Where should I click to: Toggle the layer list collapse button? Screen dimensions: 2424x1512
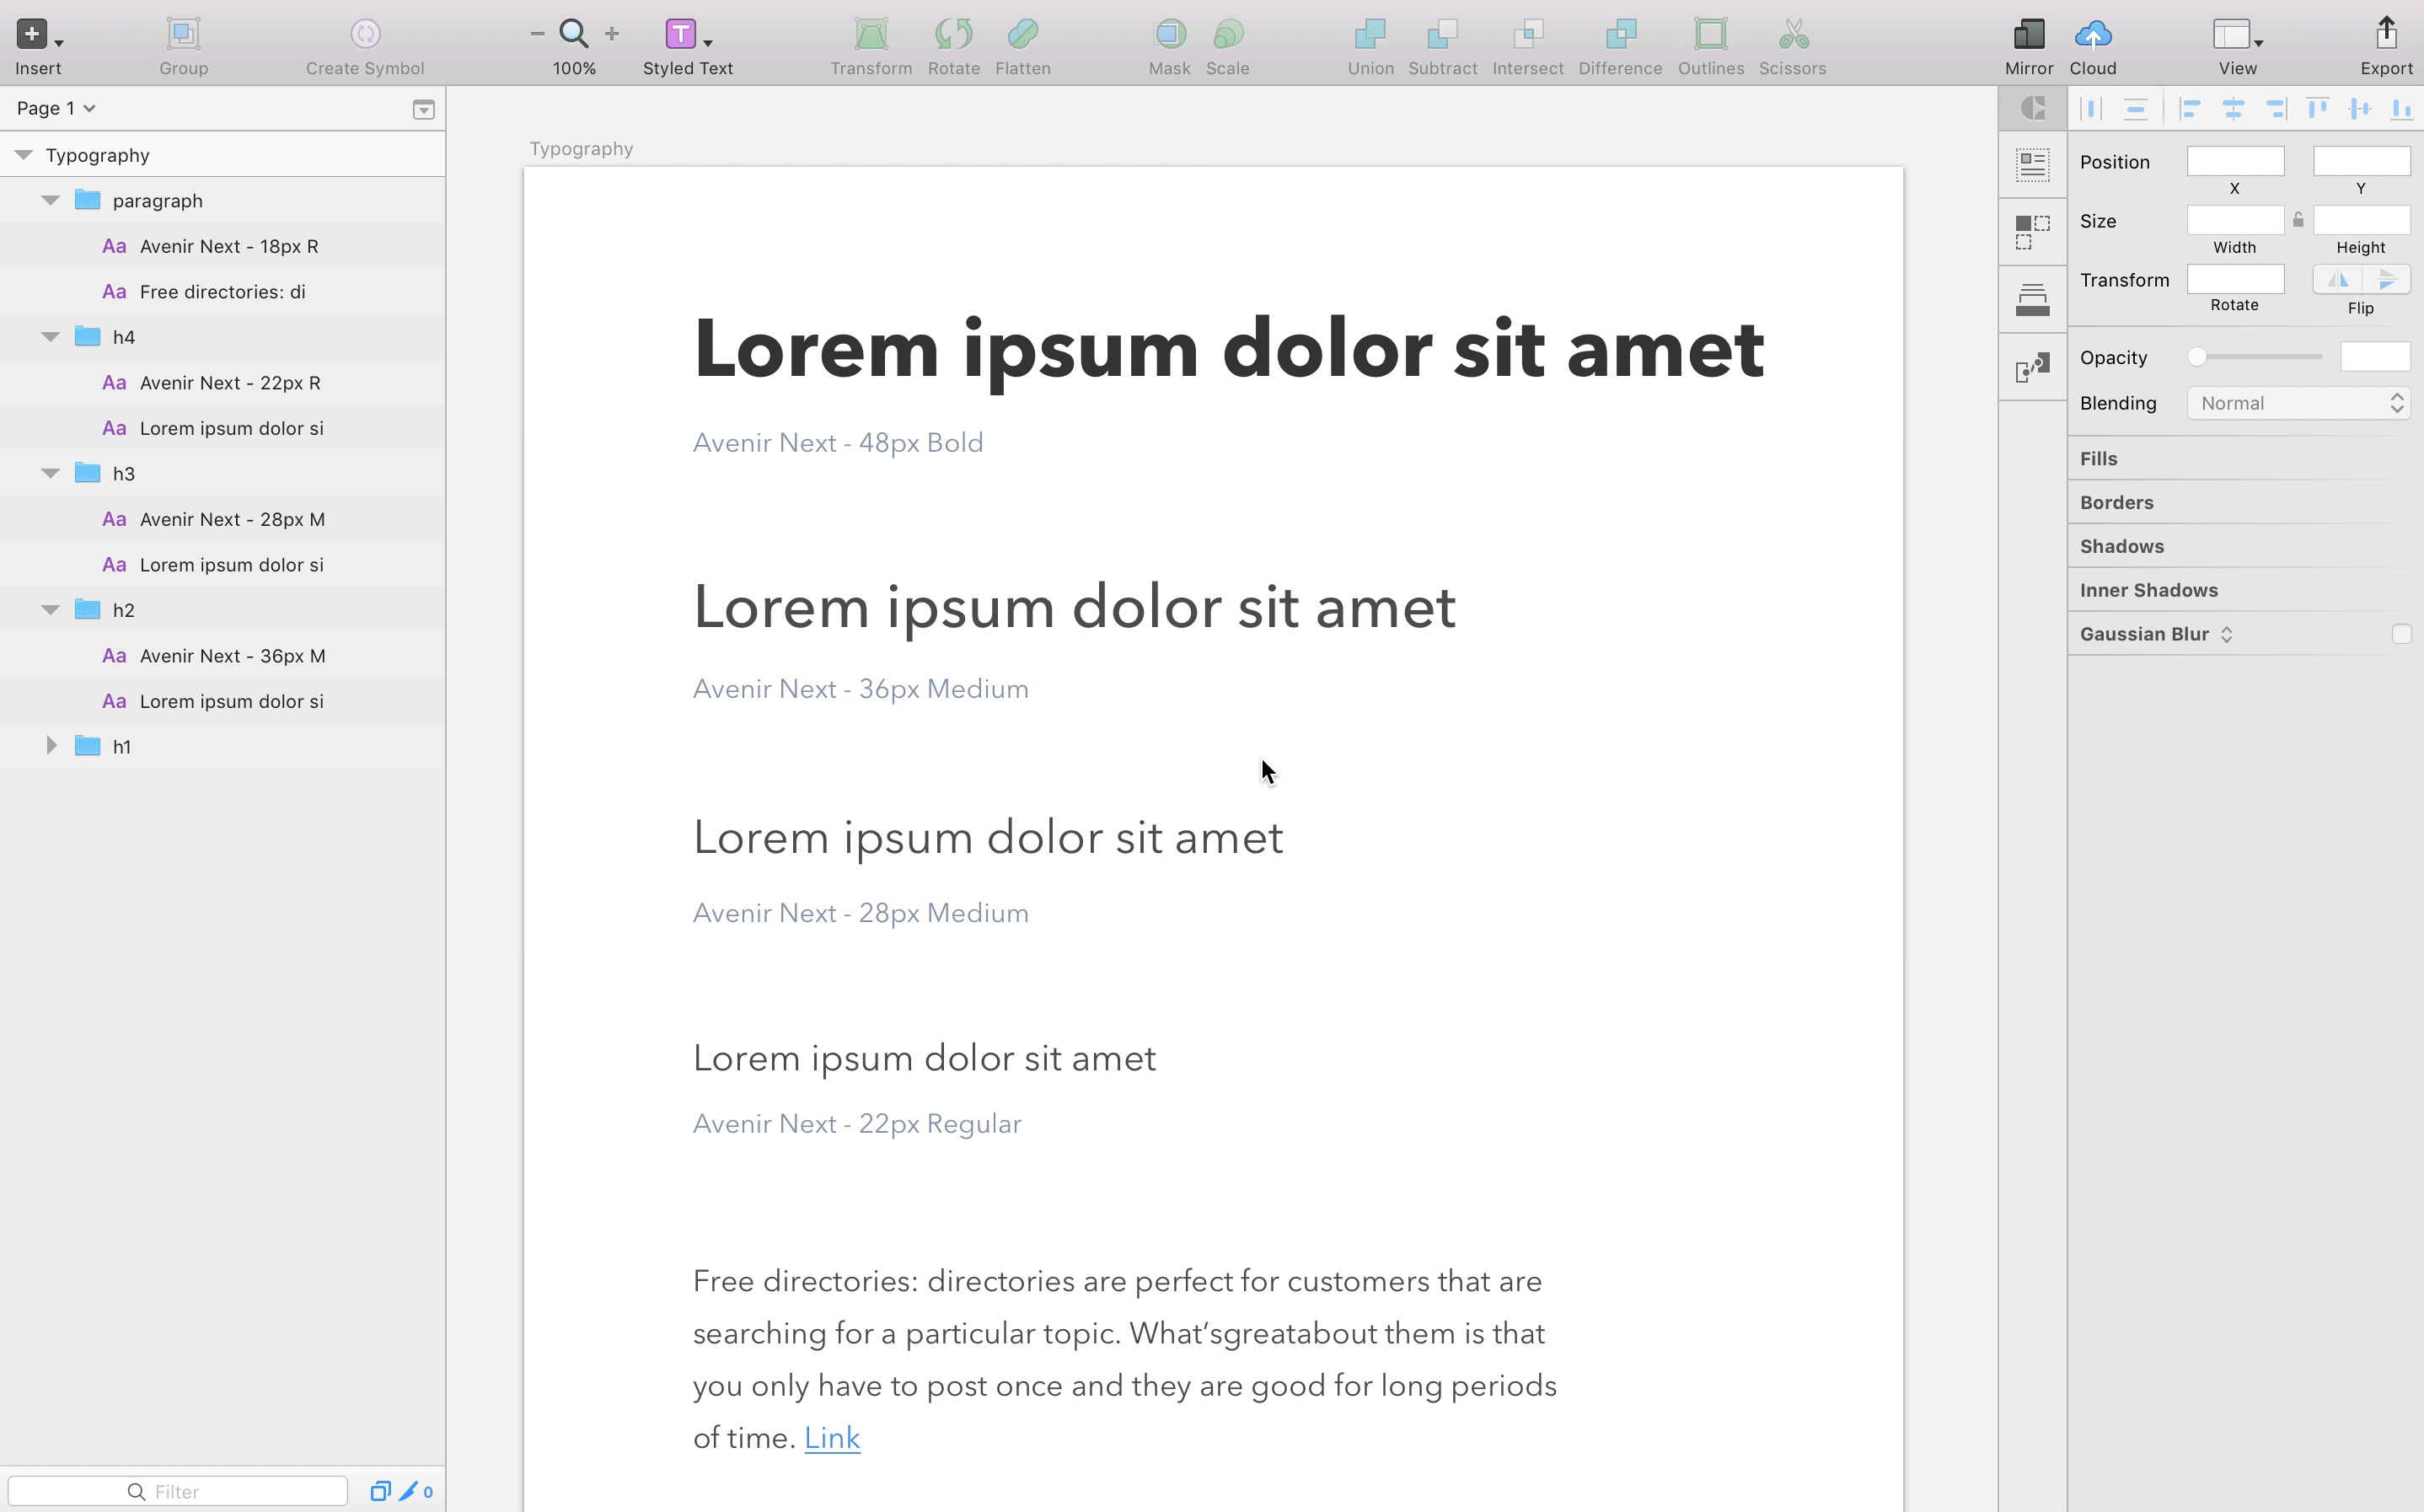(x=423, y=109)
